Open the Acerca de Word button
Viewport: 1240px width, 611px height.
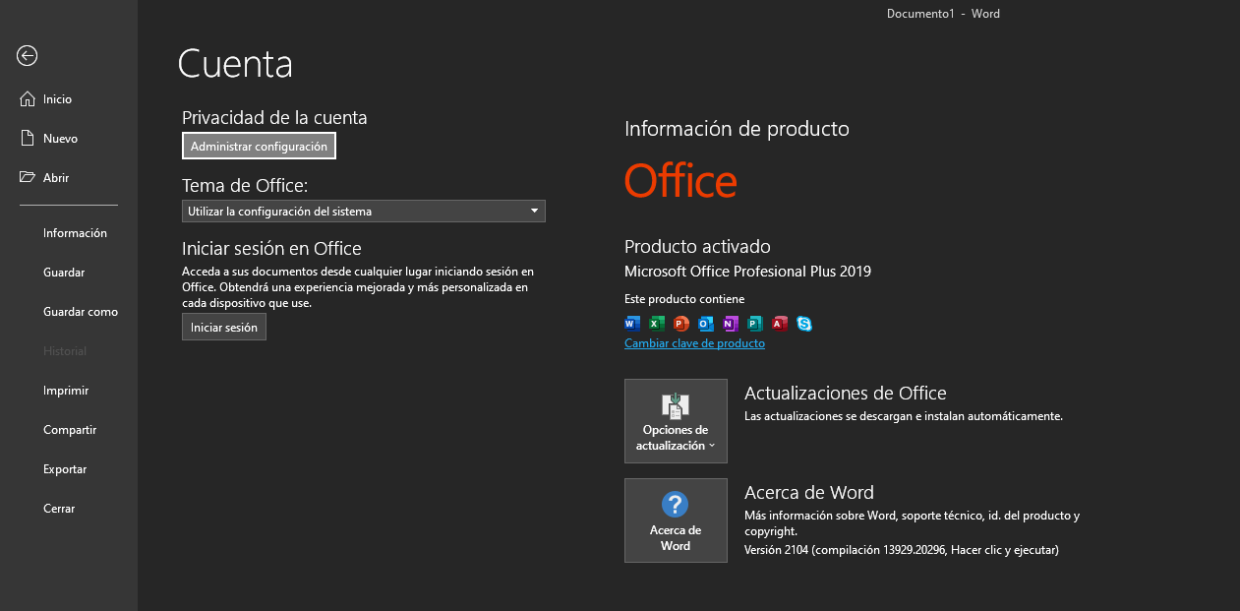(x=676, y=520)
